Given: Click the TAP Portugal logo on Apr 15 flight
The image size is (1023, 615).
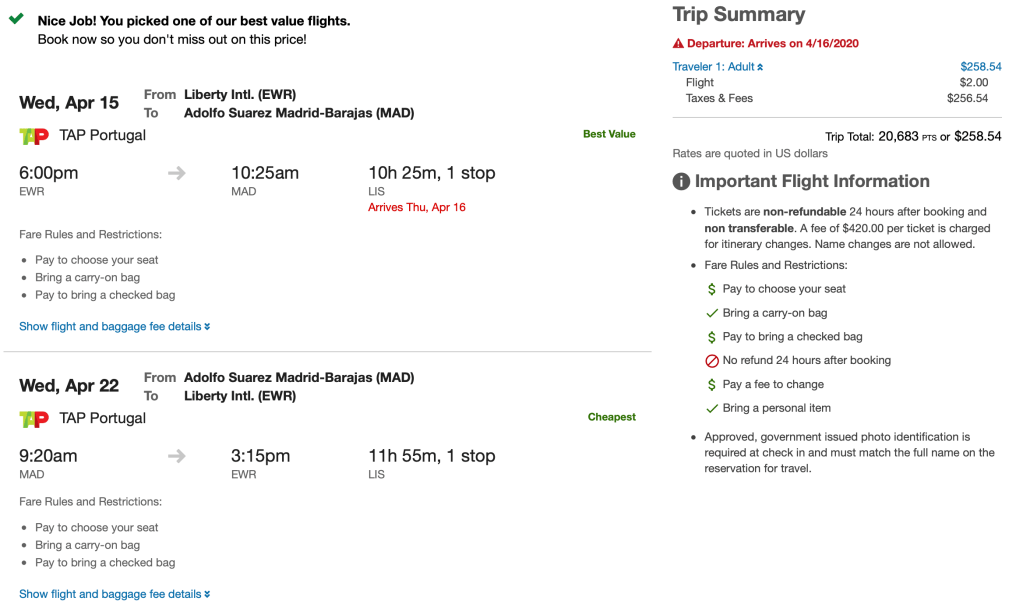Looking at the screenshot, I should (x=34, y=136).
